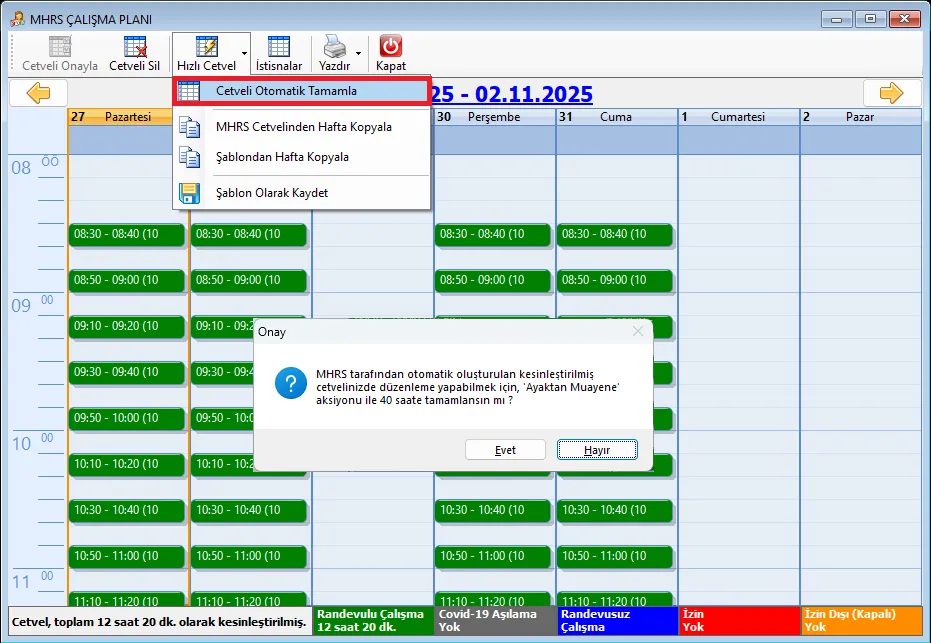Maximize the MHRS ÇALIŞMA PLANI window
Screen dimensions: 931x643
pyautogui.click(x=870, y=19)
